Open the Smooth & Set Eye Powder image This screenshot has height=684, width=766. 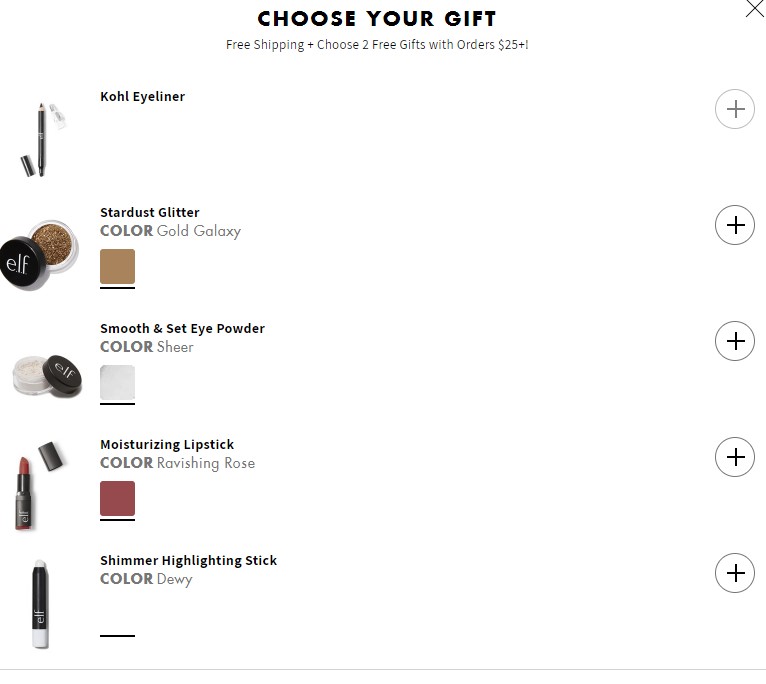47,376
